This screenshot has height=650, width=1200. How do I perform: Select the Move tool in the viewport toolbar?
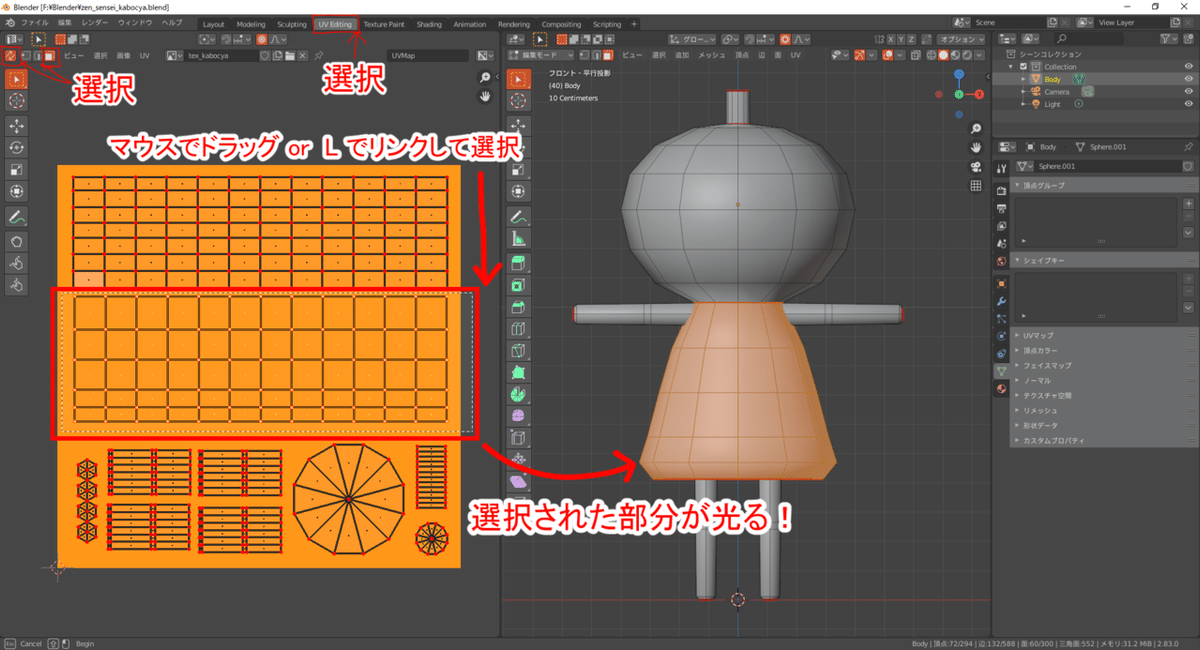click(517, 125)
